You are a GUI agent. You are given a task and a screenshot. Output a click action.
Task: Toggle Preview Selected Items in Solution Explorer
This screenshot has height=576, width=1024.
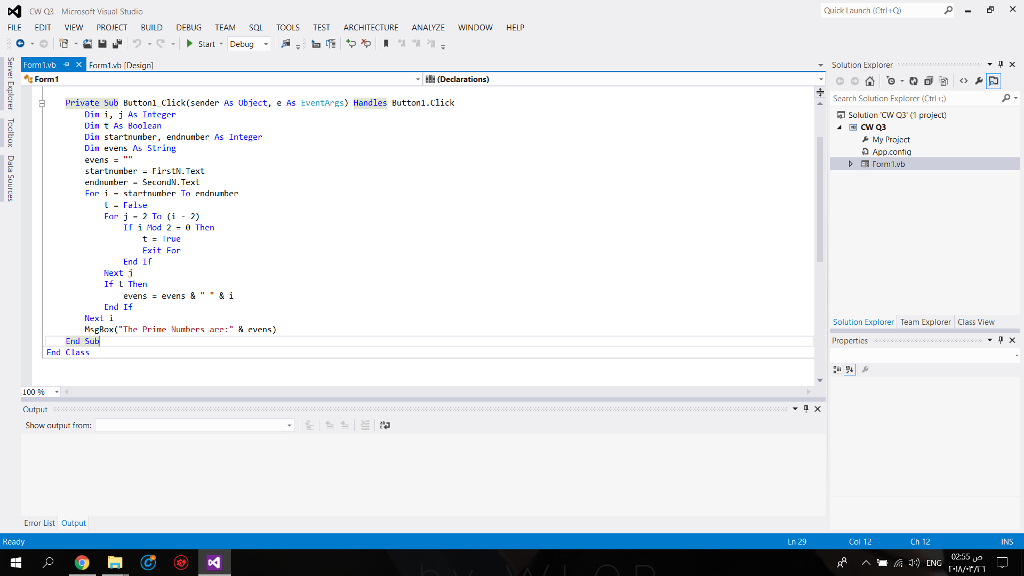pyautogui.click(x=994, y=81)
